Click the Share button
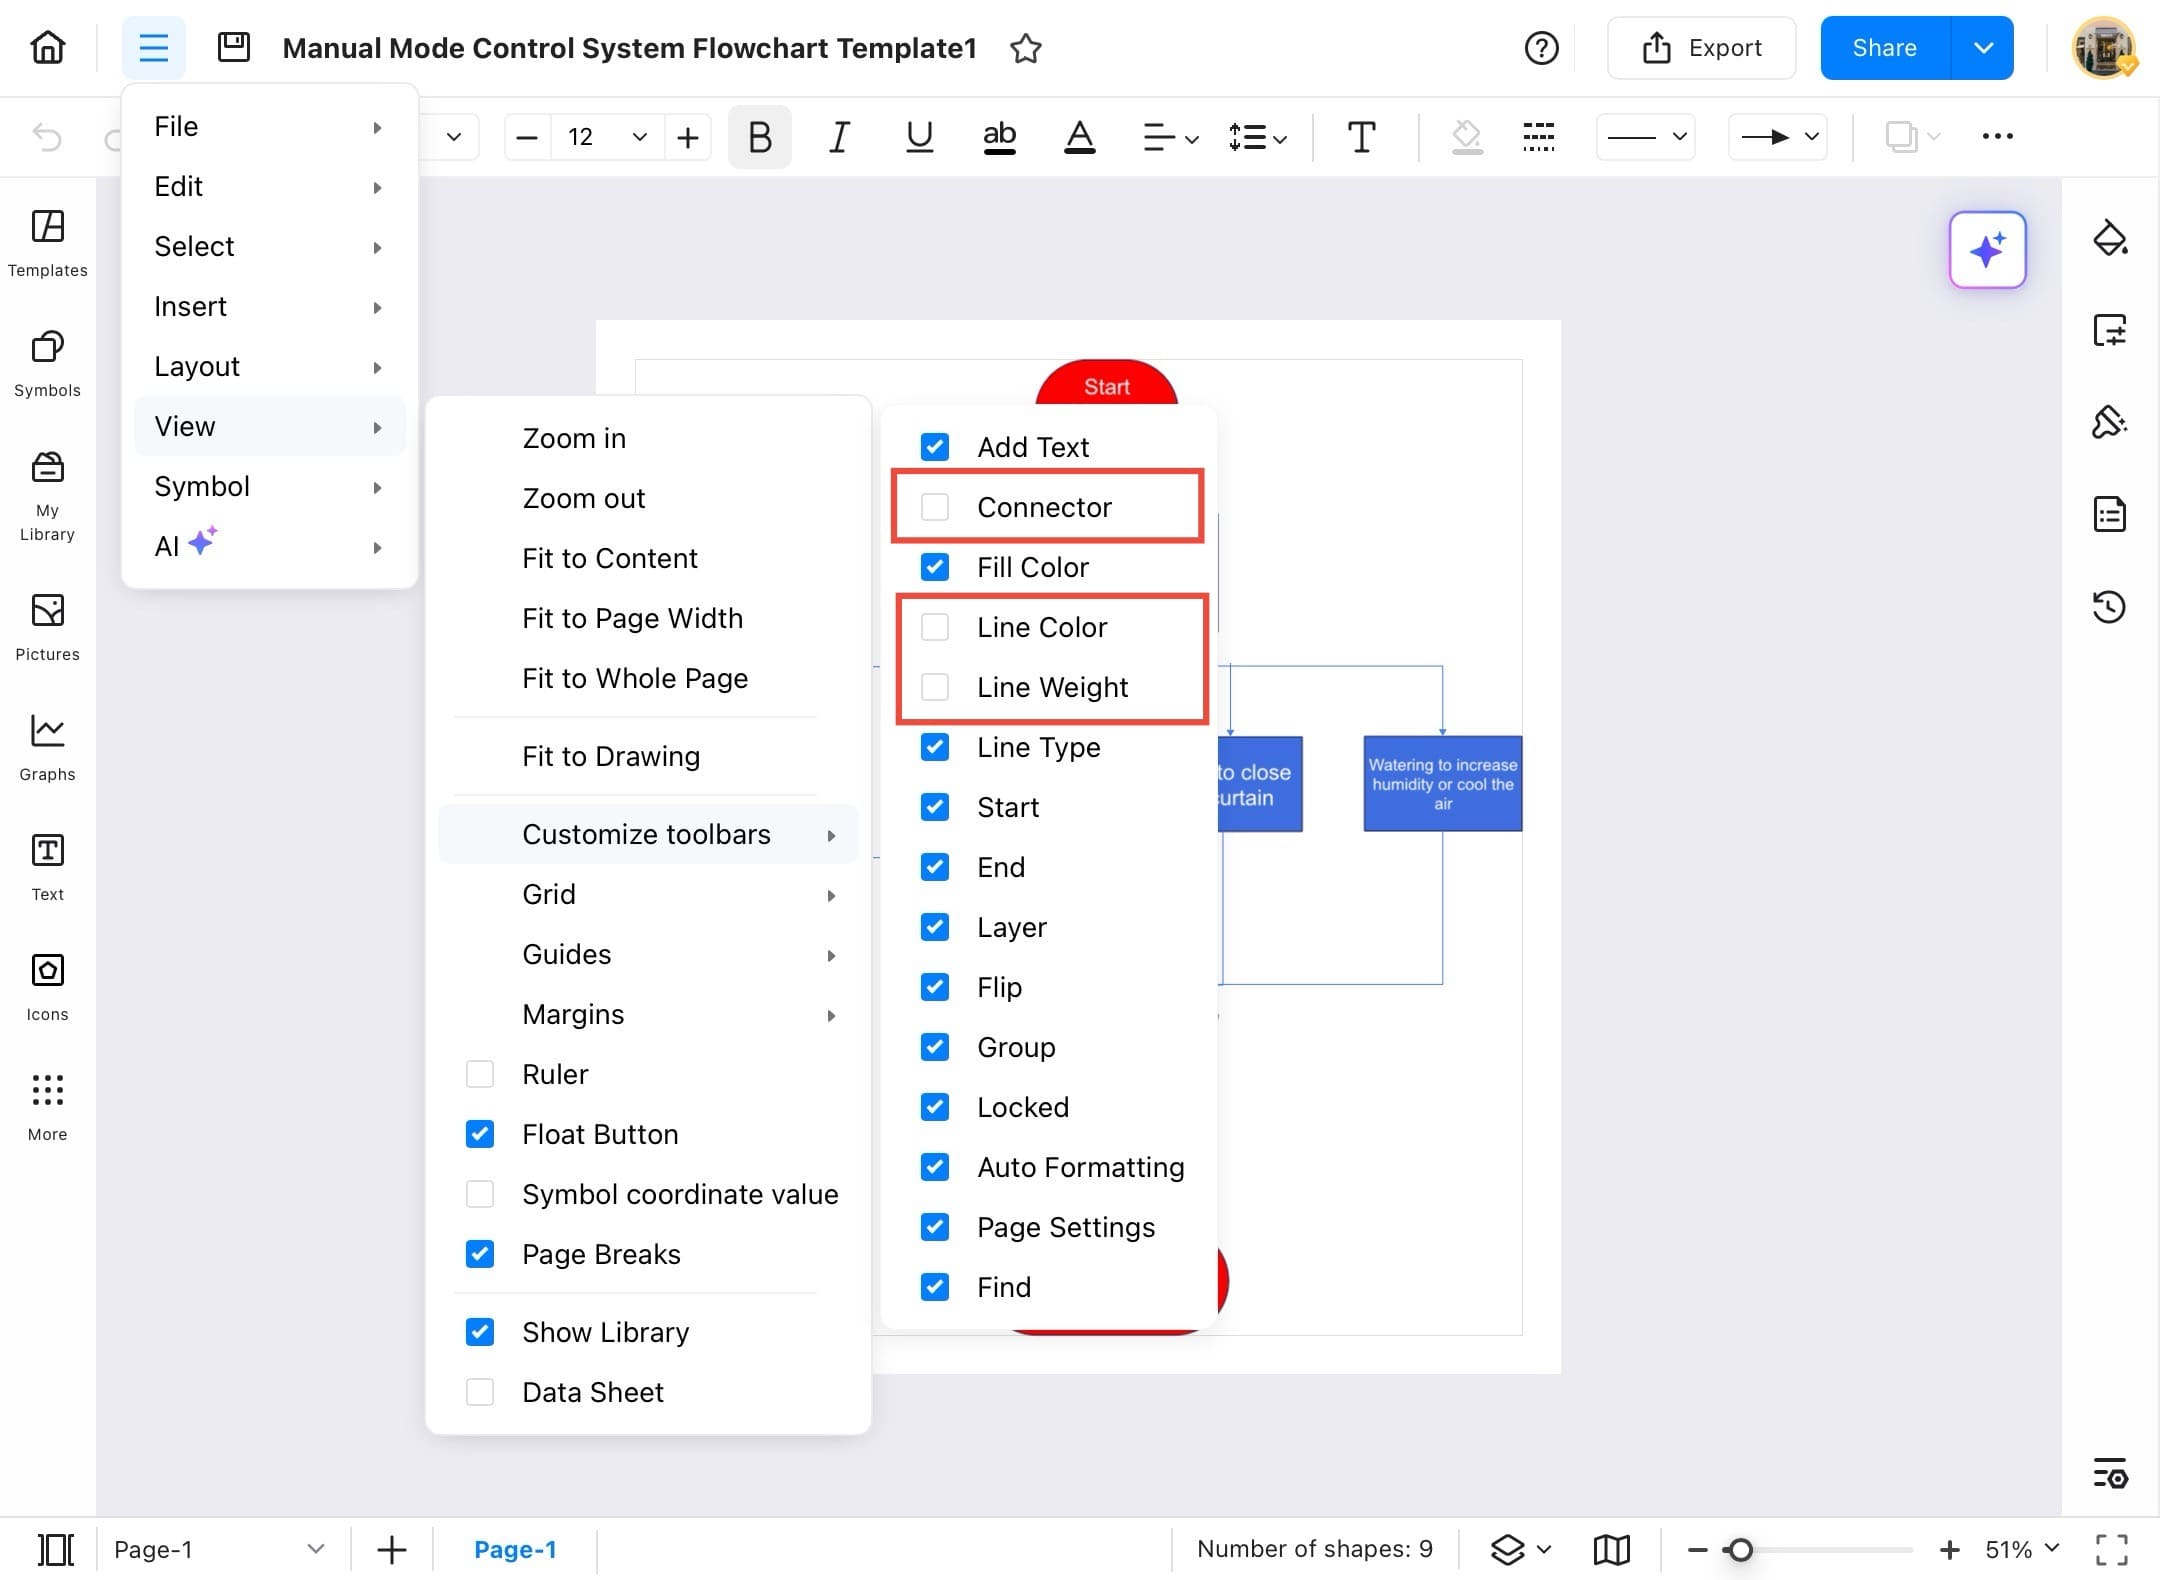This screenshot has width=2160, height=1580. click(x=1884, y=47)
